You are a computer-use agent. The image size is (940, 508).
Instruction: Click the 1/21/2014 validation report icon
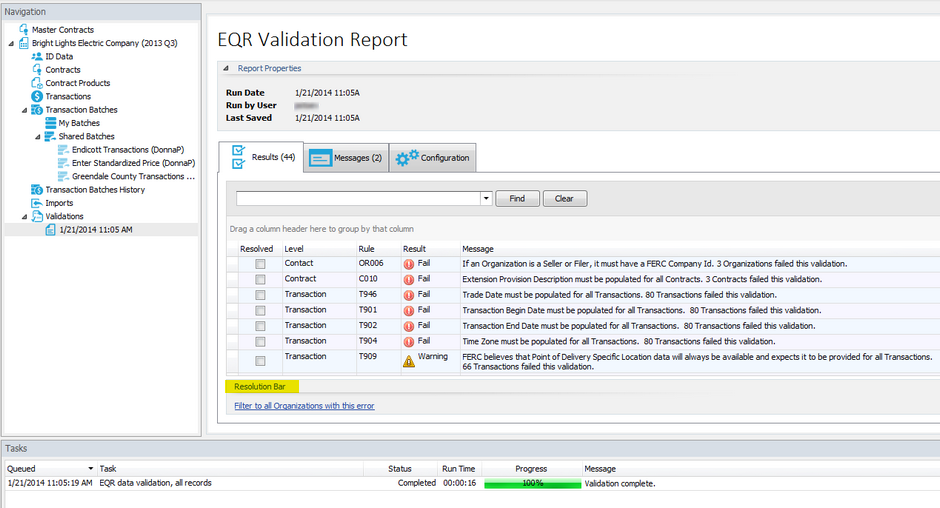click(x=51, y=230)
